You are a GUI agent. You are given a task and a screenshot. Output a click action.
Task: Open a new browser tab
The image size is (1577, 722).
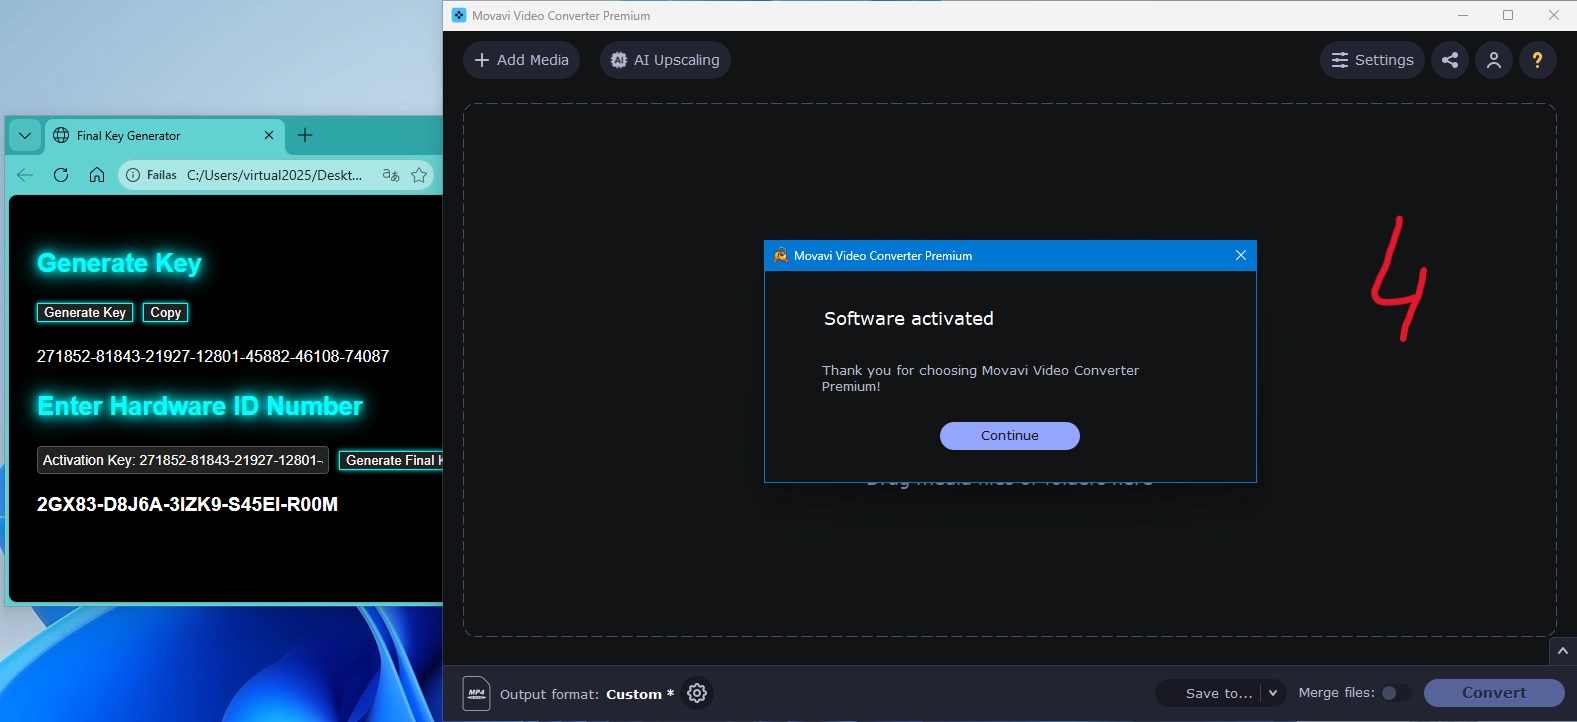(305, 135)
